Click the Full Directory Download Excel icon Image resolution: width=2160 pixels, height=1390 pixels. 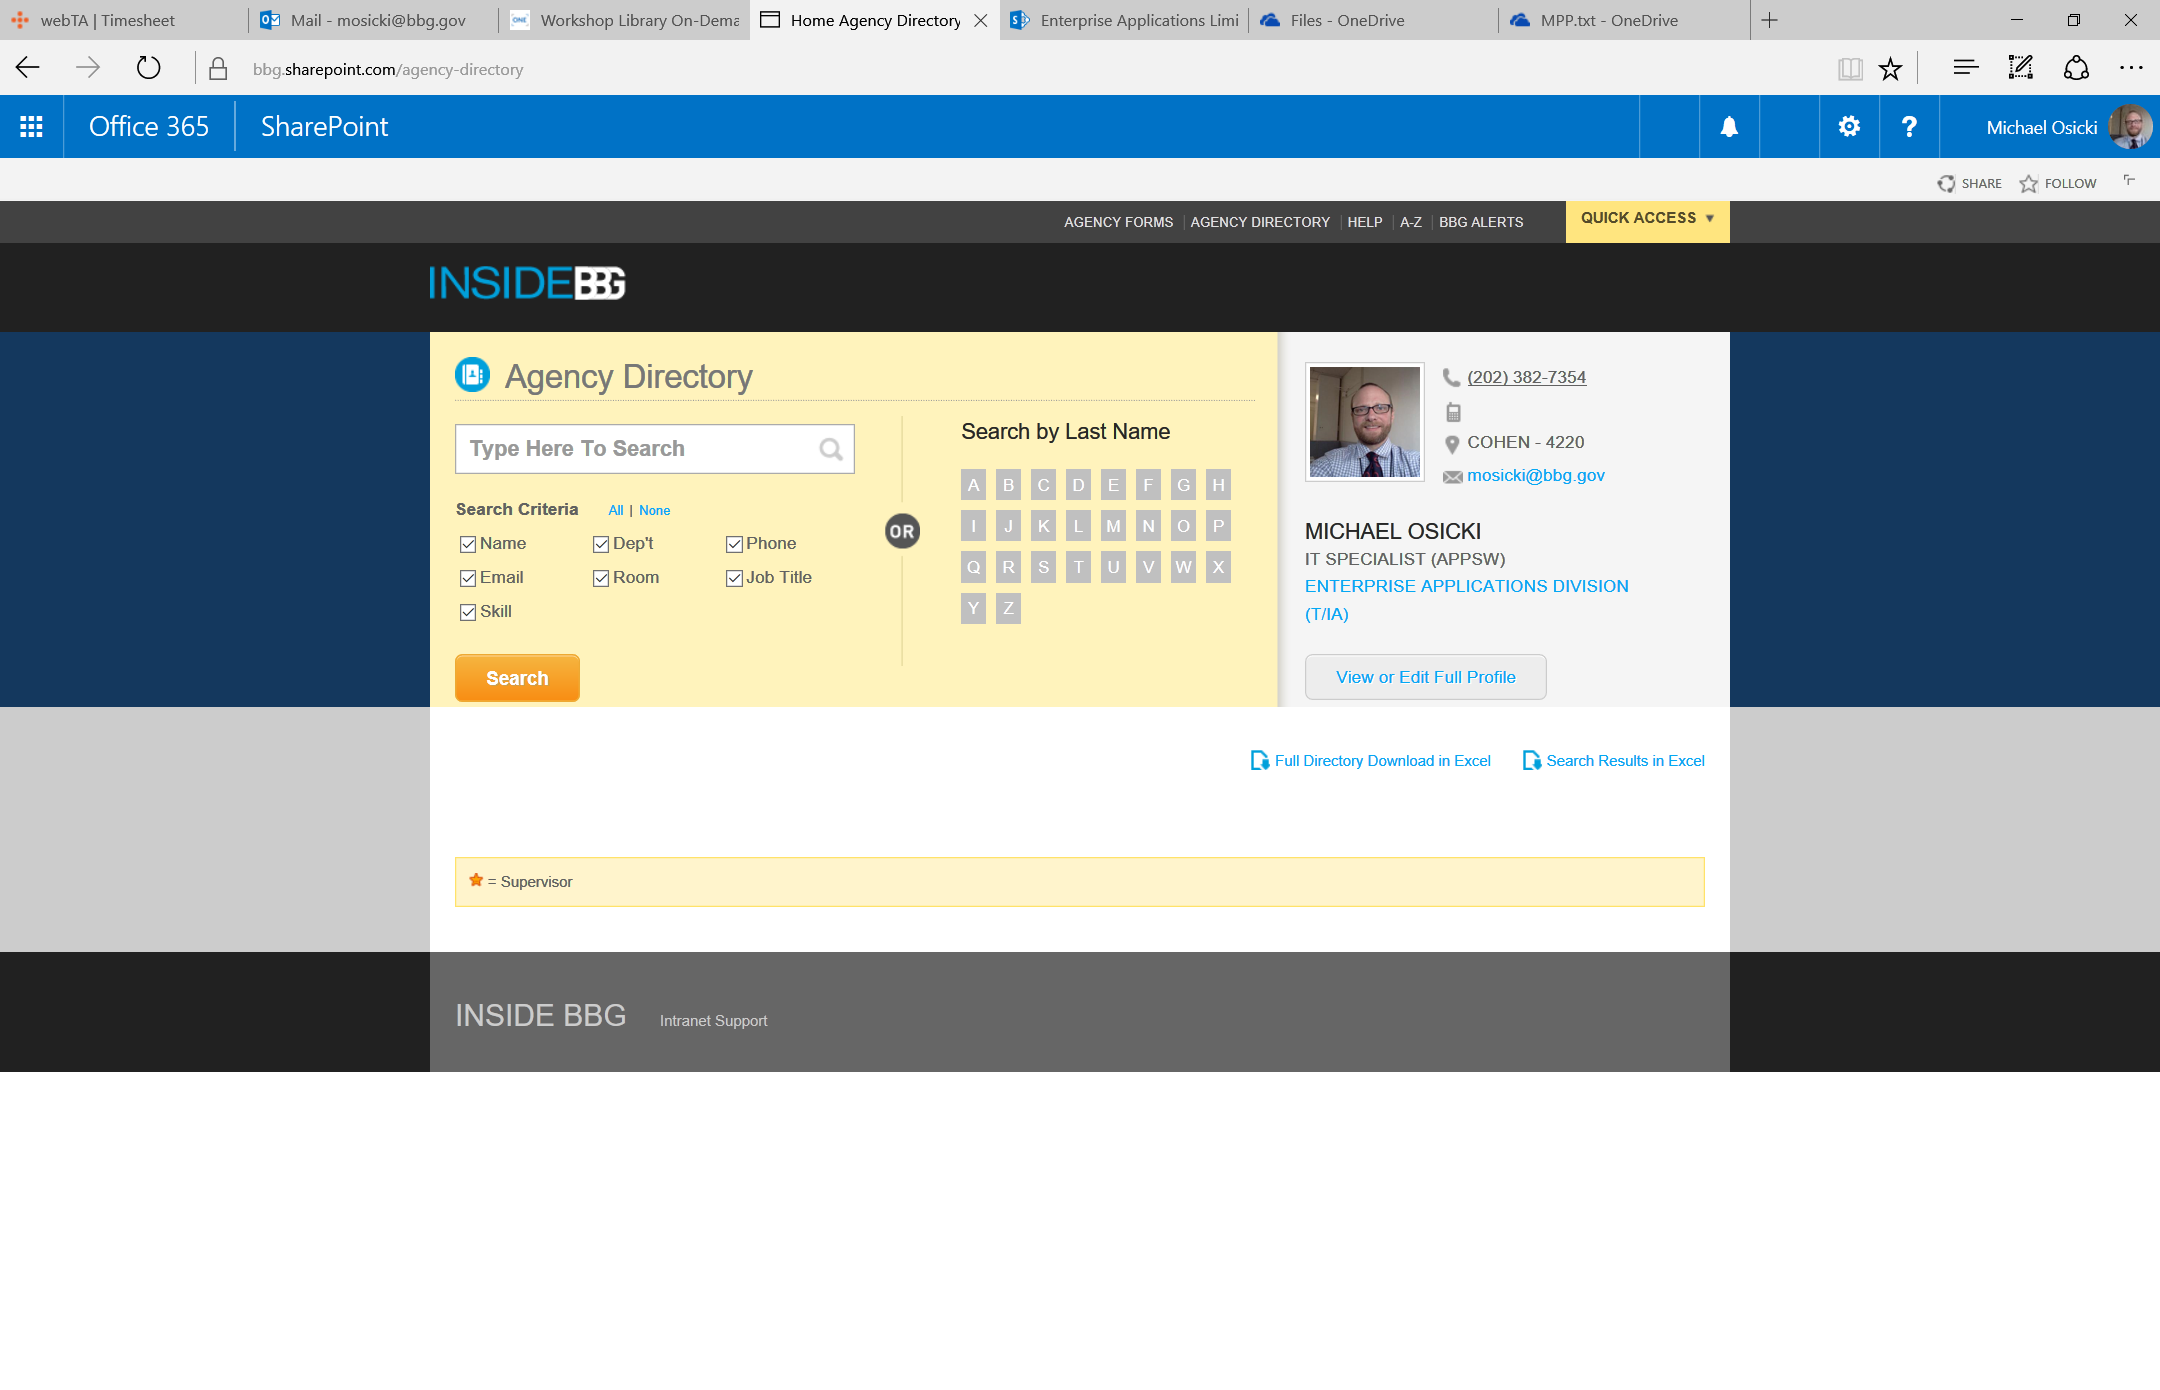[1260, 761]
